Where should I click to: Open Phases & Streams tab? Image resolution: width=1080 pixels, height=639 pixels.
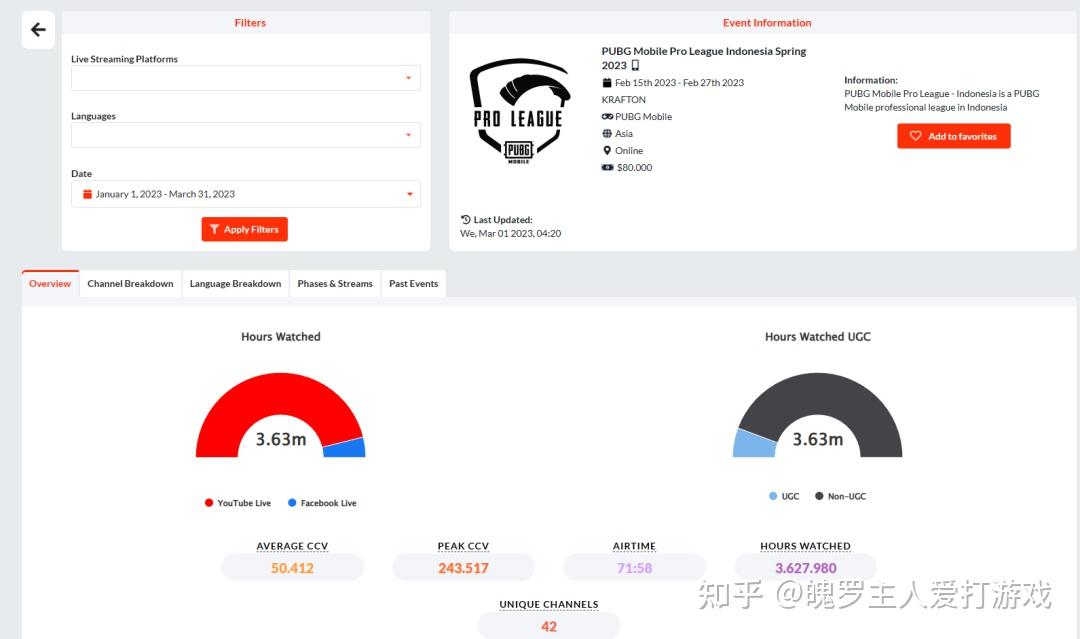pos(335,284)
